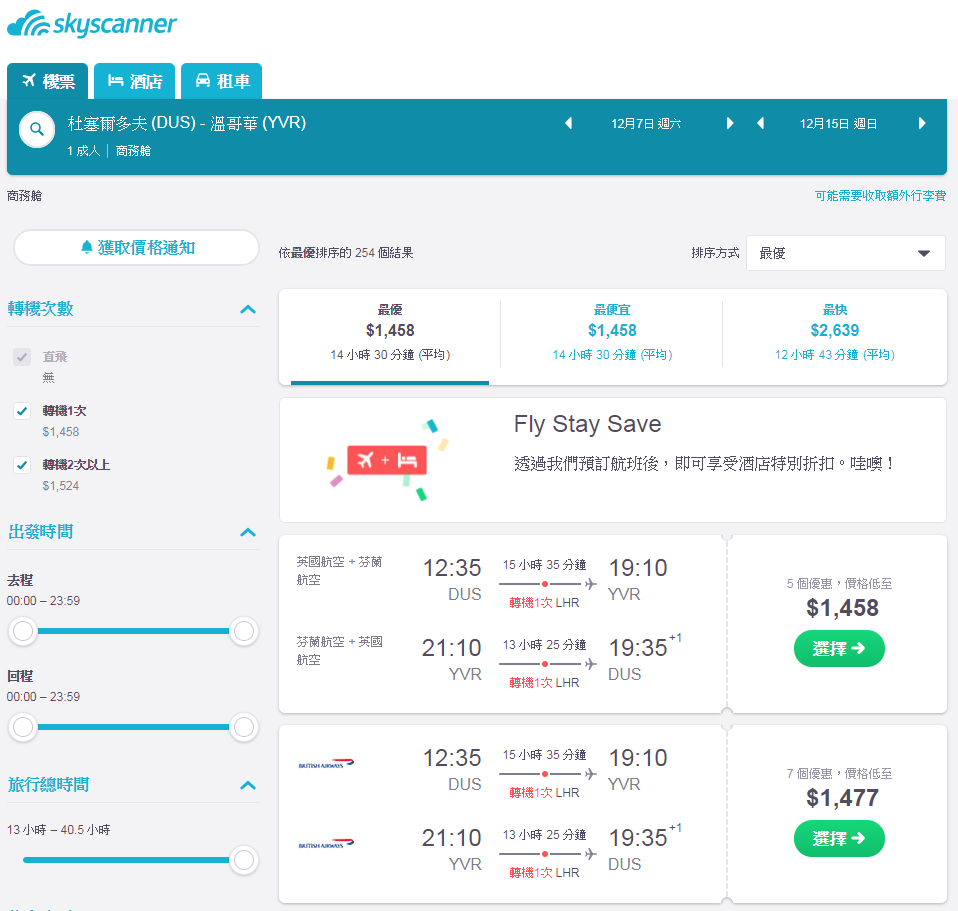The height and width of the screenshot is (911, 958).
Task: Go to next departure date arrow
Action: click(x=729, y=123)
